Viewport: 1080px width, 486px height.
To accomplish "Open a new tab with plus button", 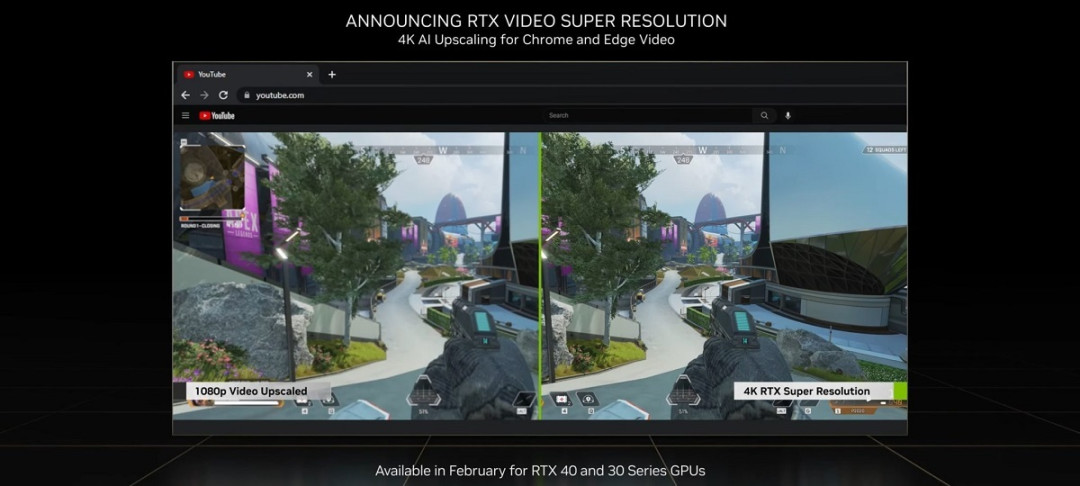I will (x=332, y=74).
